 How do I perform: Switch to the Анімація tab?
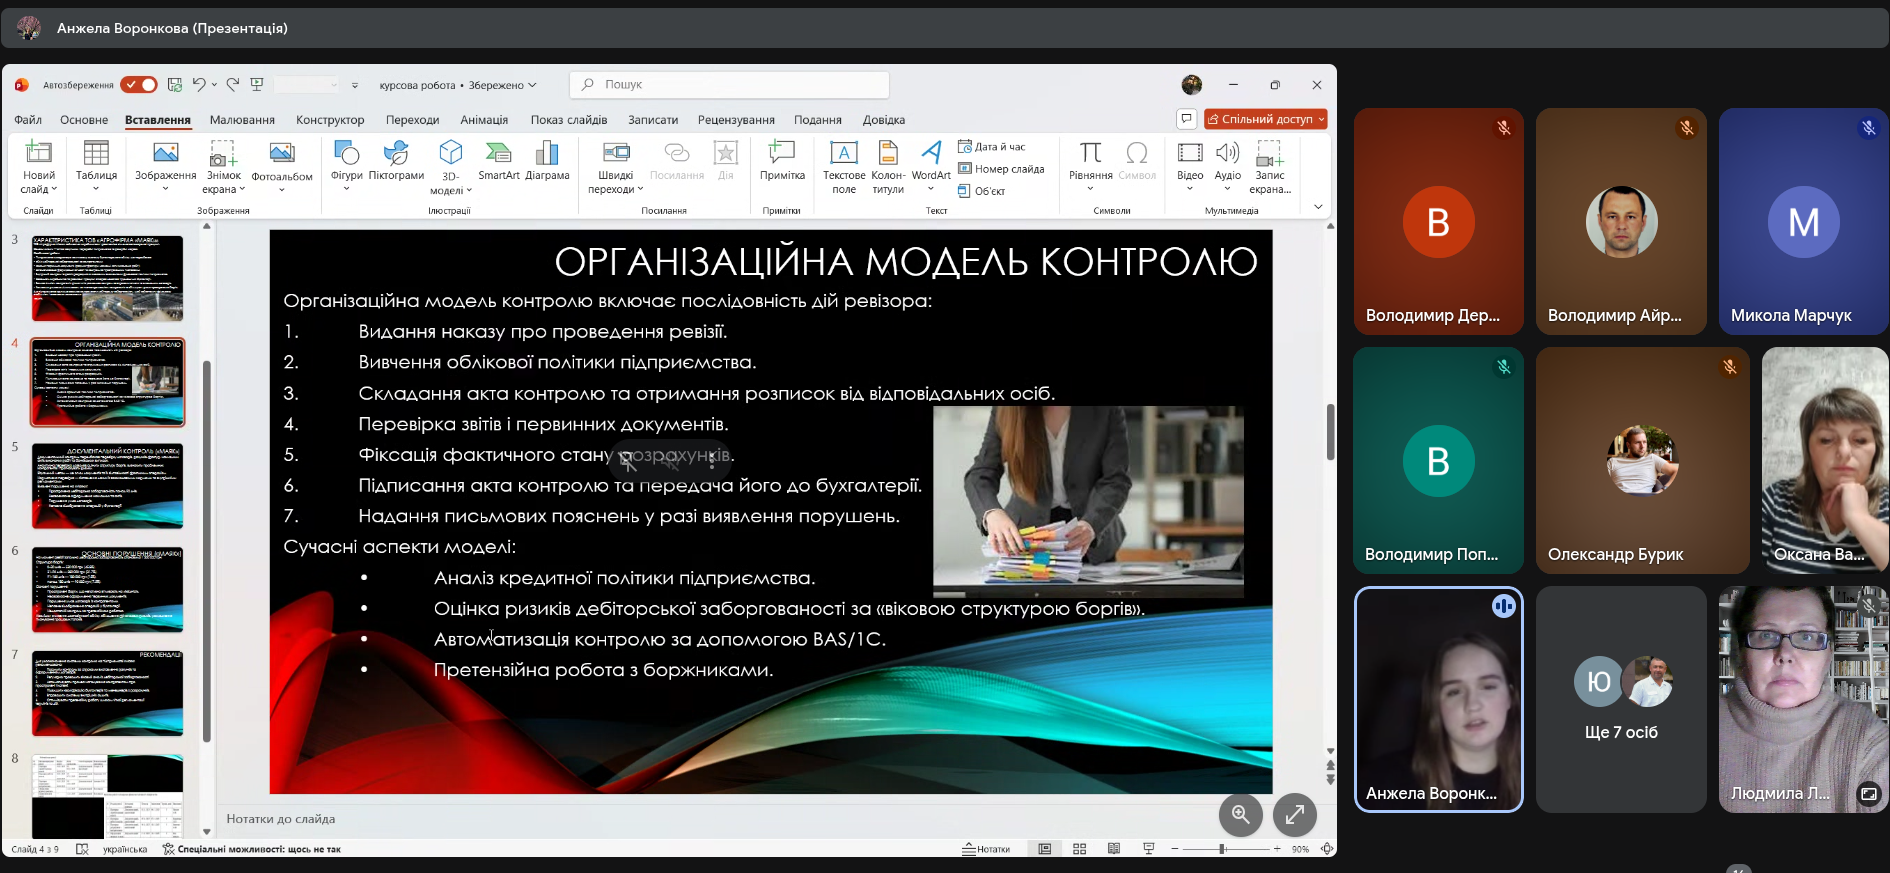[484, 120]
